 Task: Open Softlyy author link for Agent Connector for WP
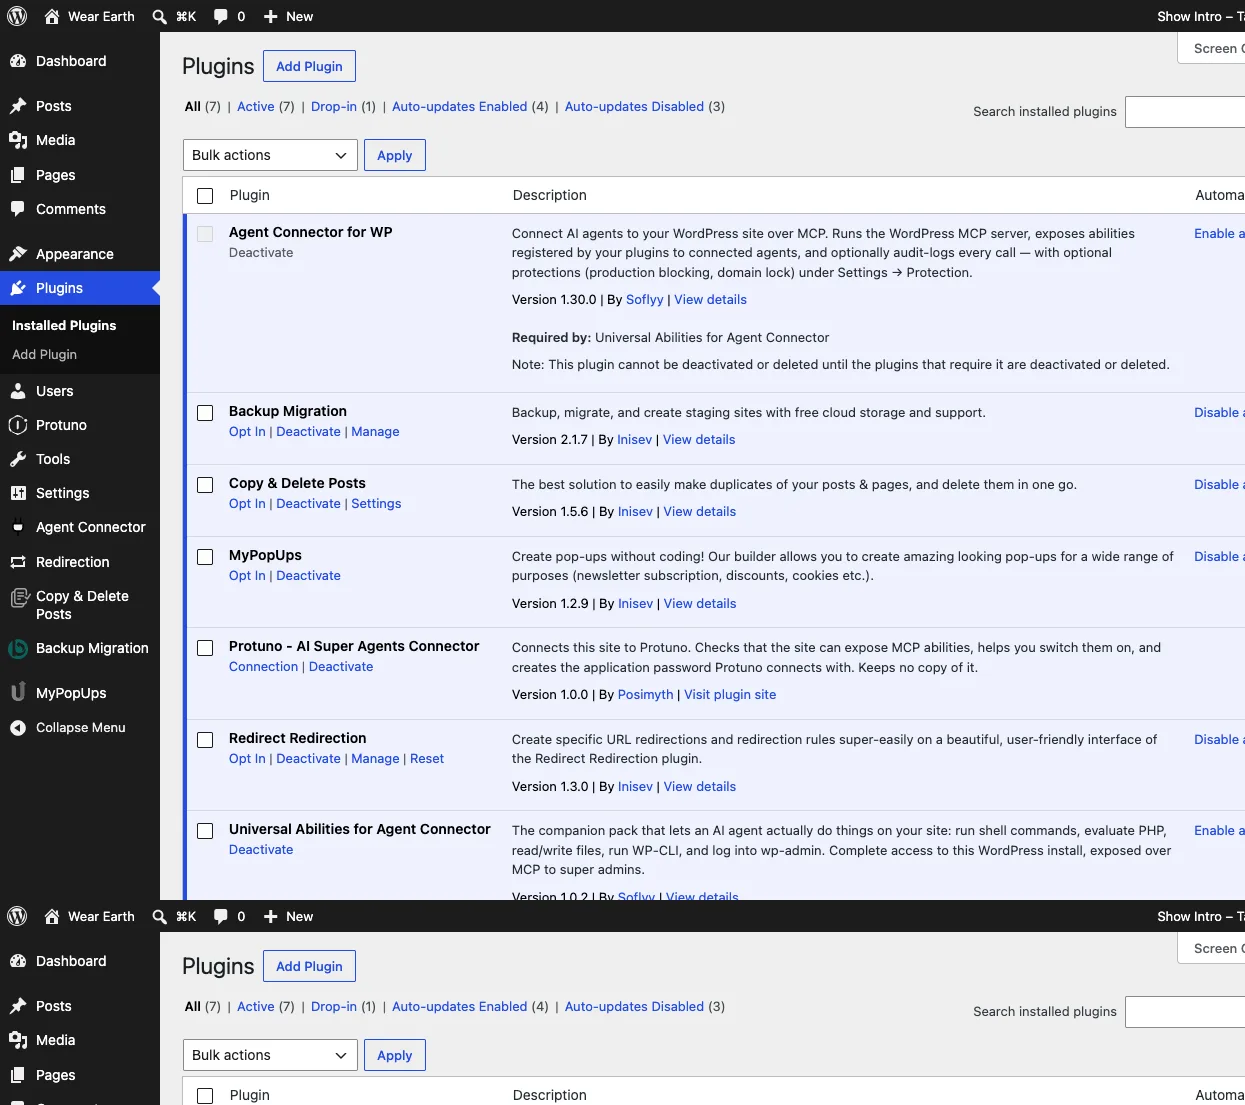(x=645, y=299)
